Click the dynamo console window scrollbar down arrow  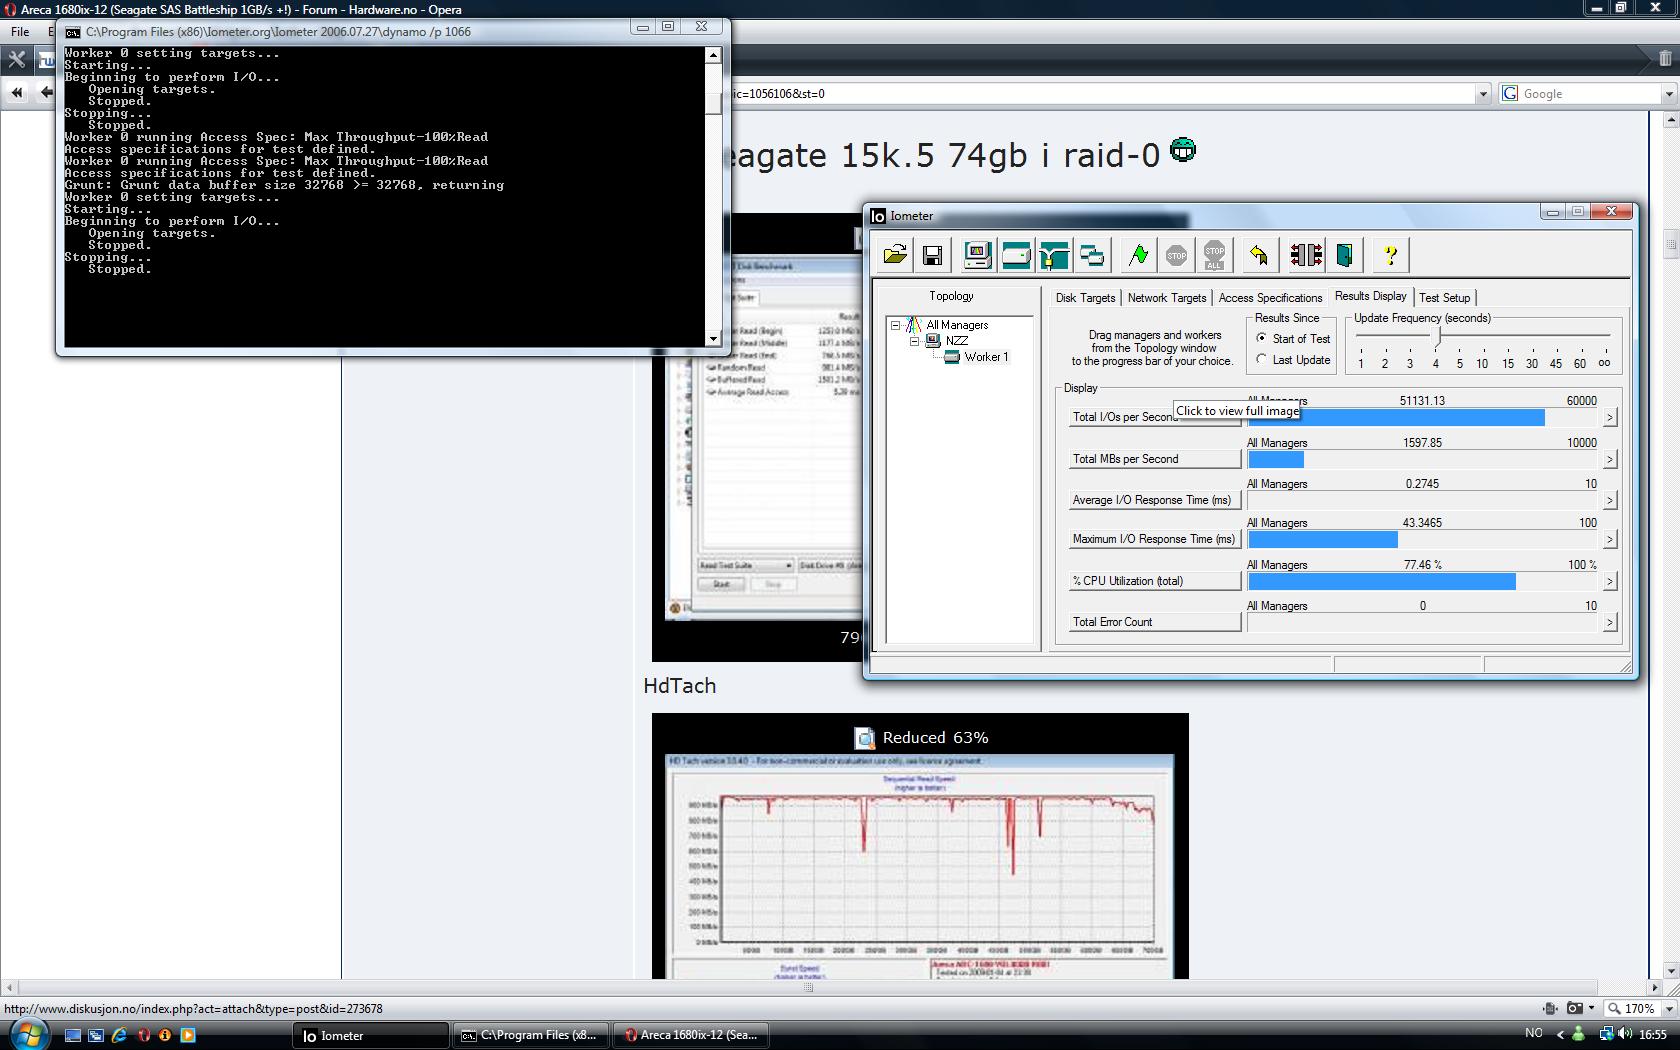[x=713, y=339]
